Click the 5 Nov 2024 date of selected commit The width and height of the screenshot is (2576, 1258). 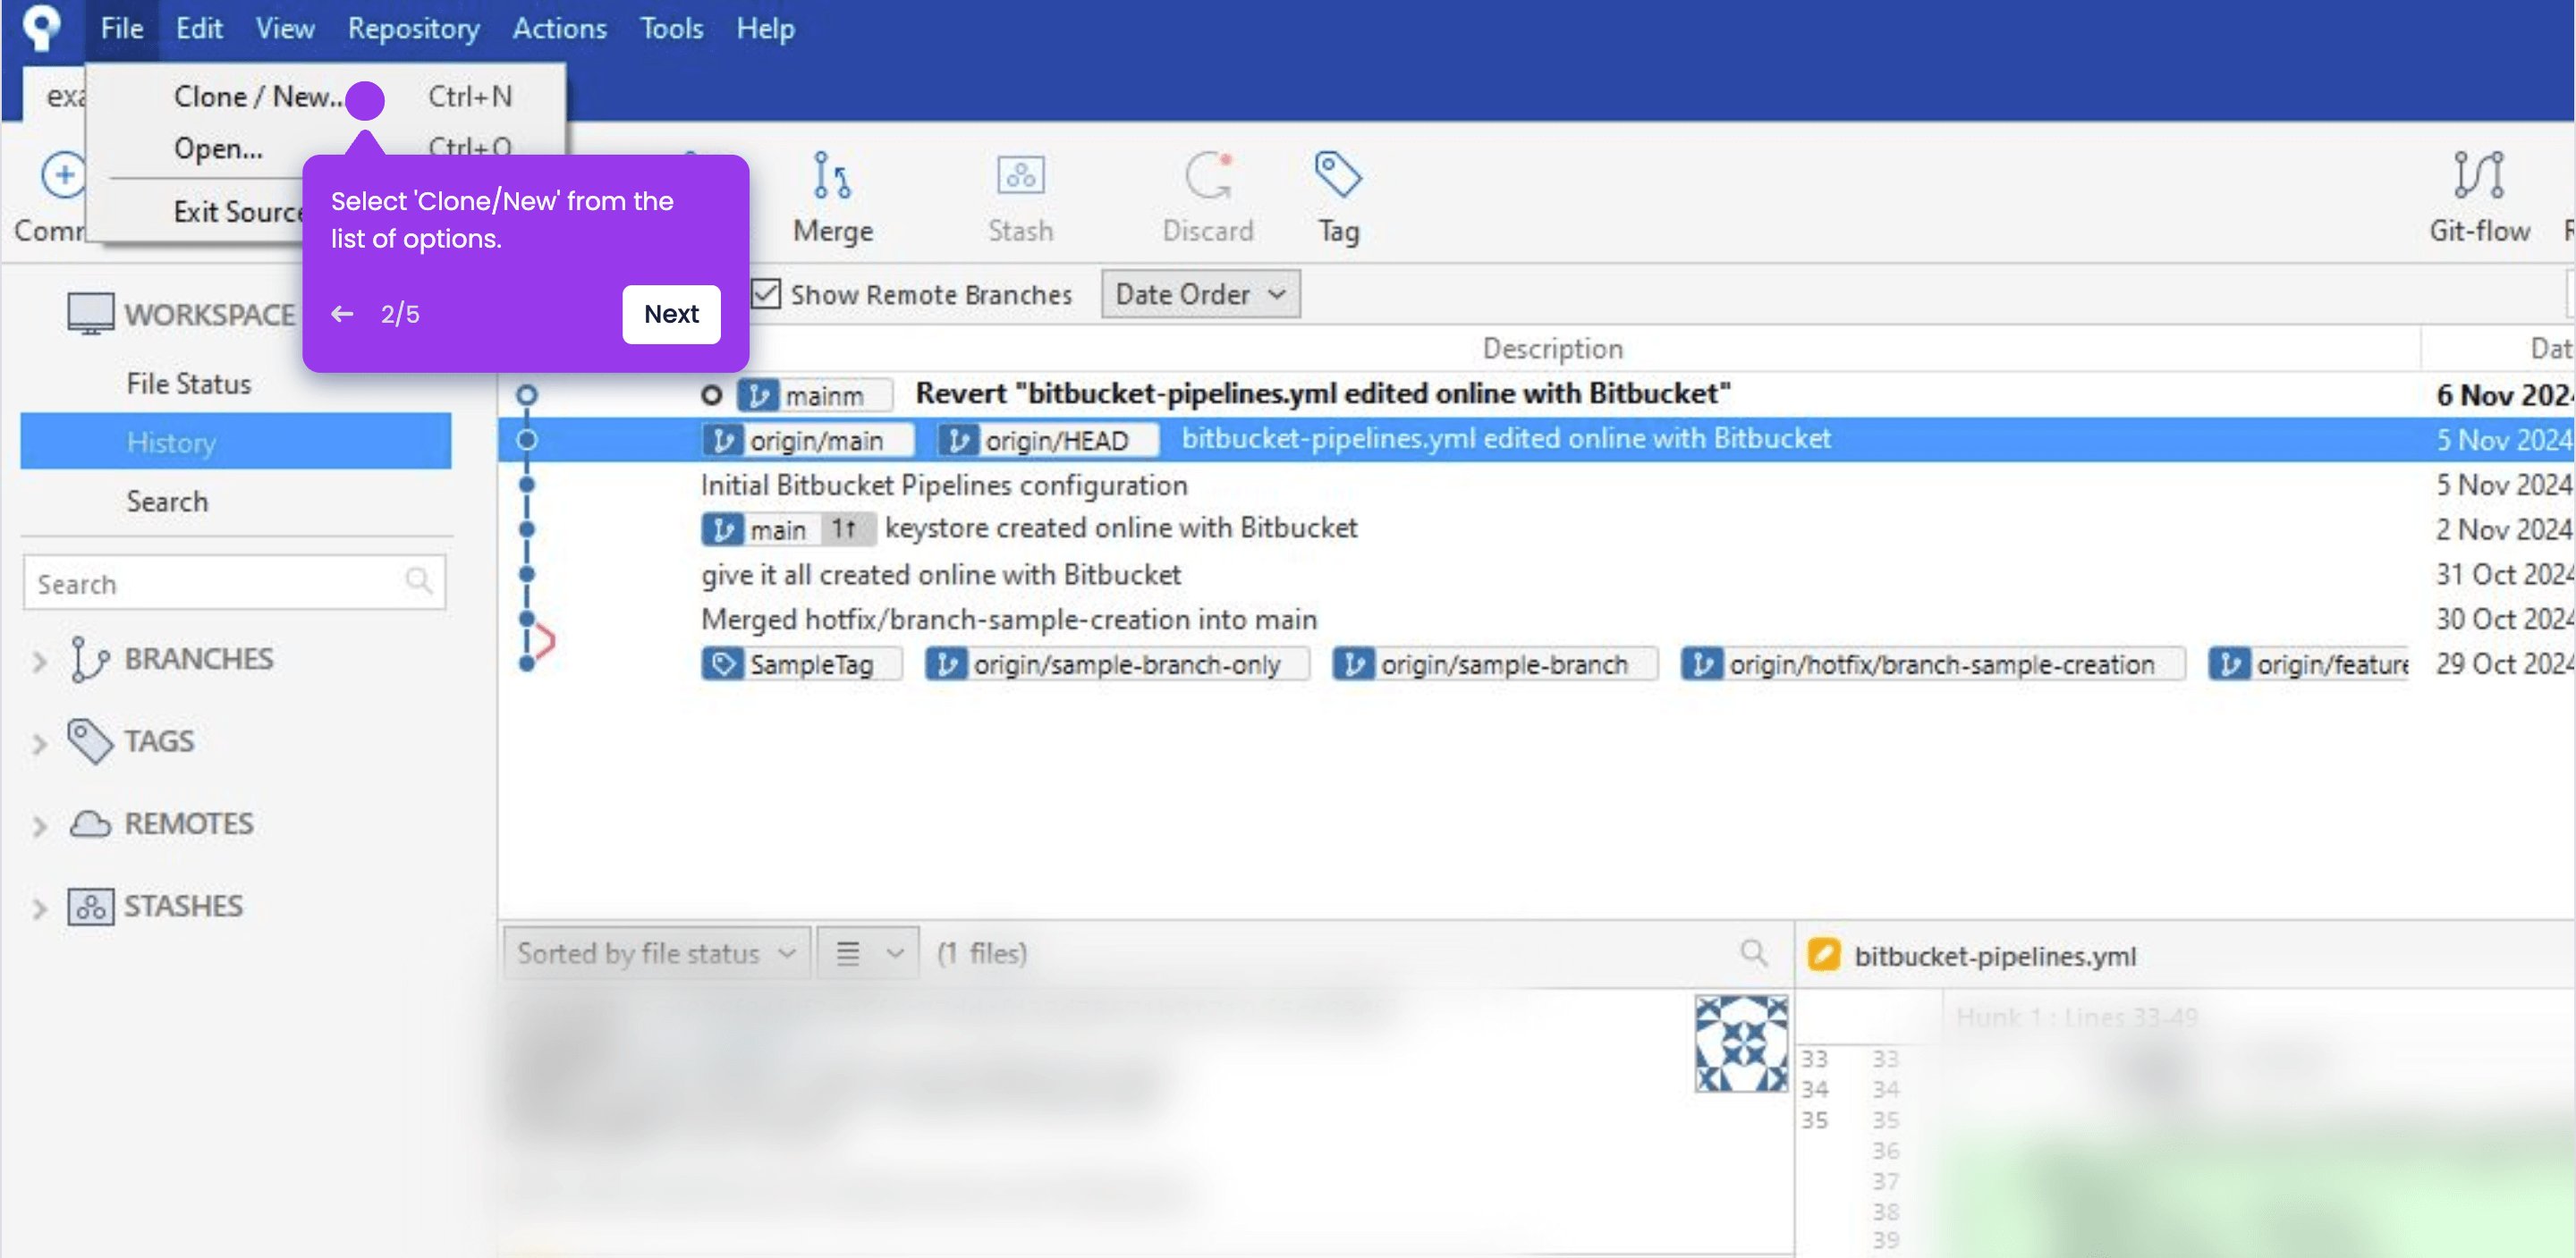pyautogui.click(x=2504, y=440)
